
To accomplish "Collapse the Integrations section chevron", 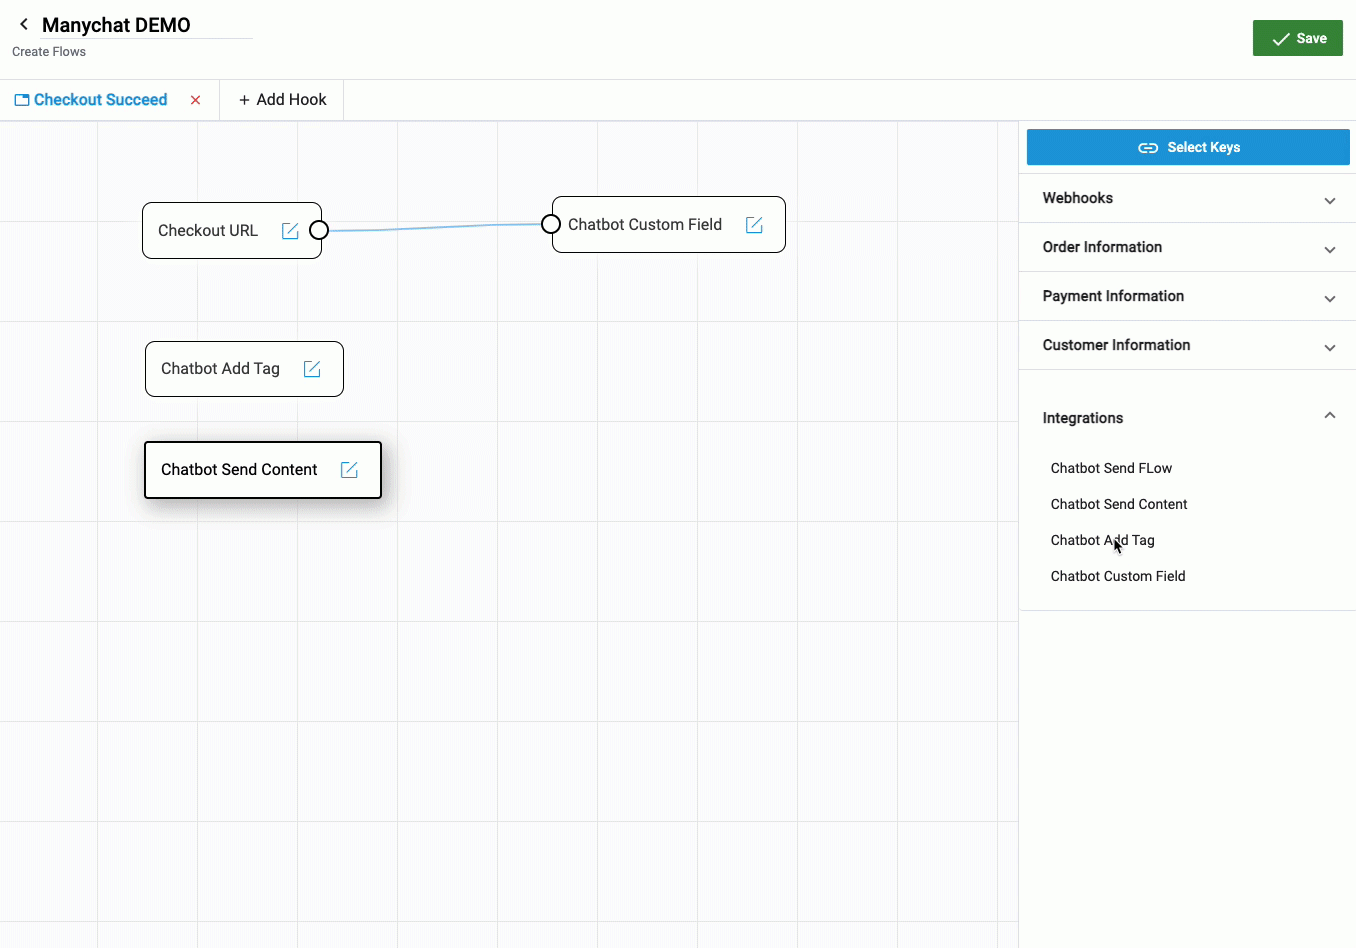I will tap(1330, 415).
